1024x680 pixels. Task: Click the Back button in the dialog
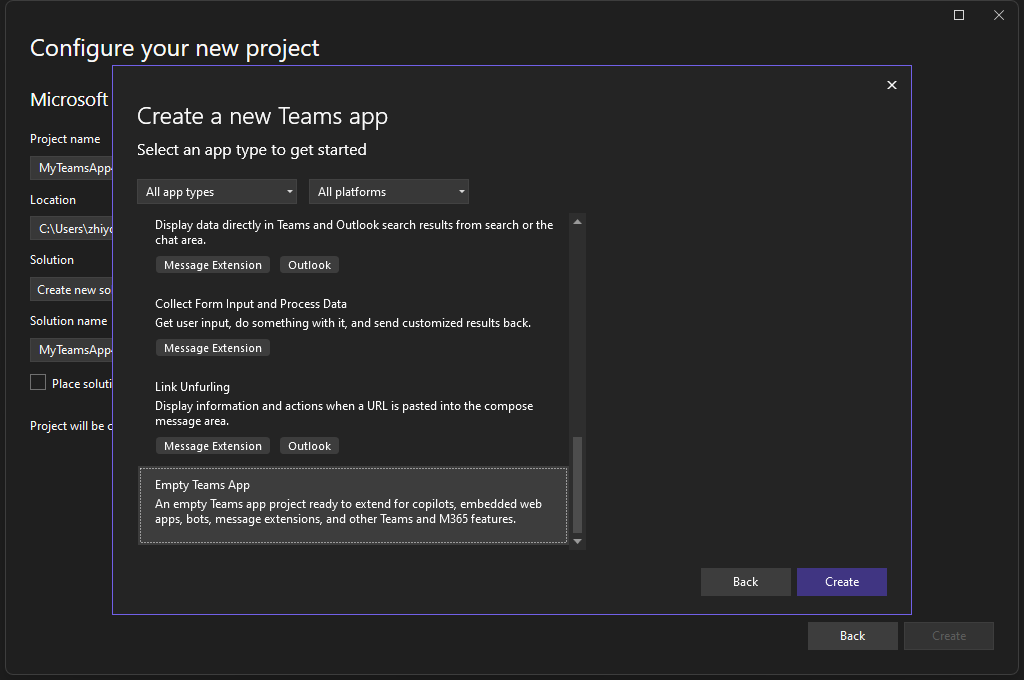tap(745, 581)
